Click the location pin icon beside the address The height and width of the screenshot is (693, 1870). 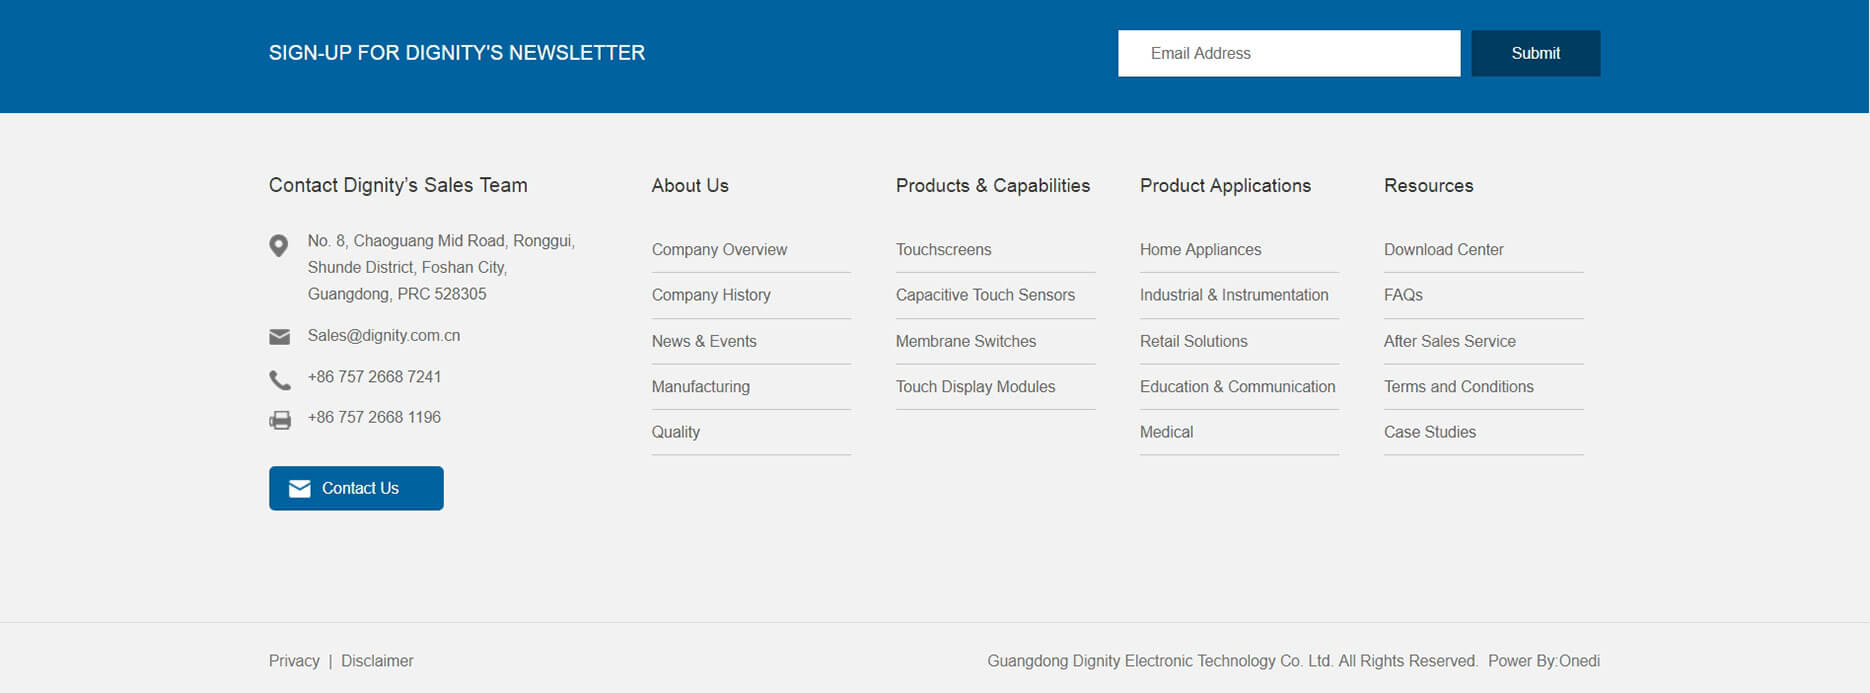click(x=279, y=245)
